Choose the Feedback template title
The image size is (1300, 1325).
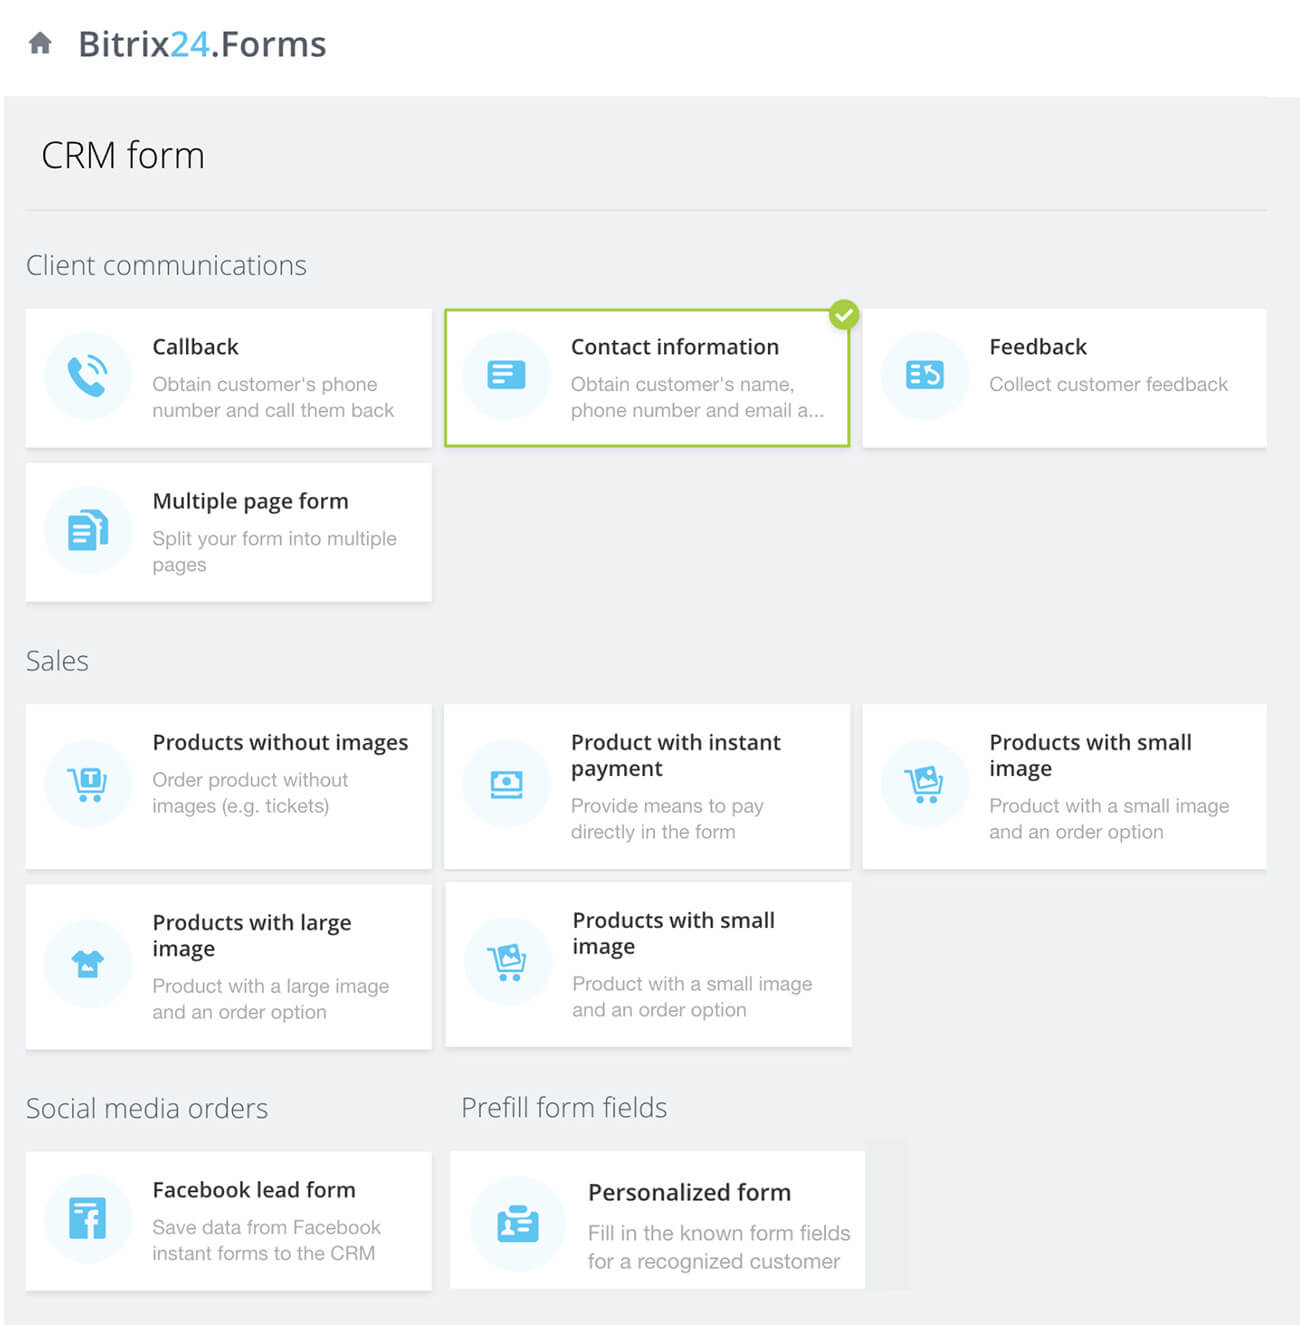[1037, 347]
